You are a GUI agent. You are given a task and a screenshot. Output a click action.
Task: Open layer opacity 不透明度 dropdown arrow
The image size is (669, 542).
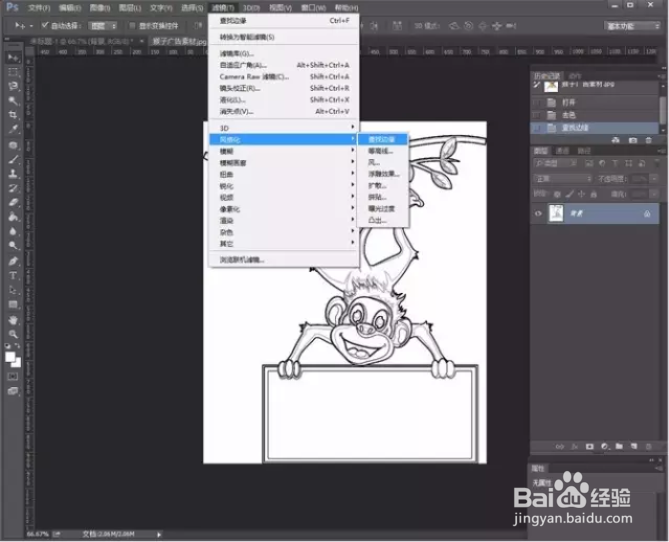pyautogui.click(x=654, y=178)
